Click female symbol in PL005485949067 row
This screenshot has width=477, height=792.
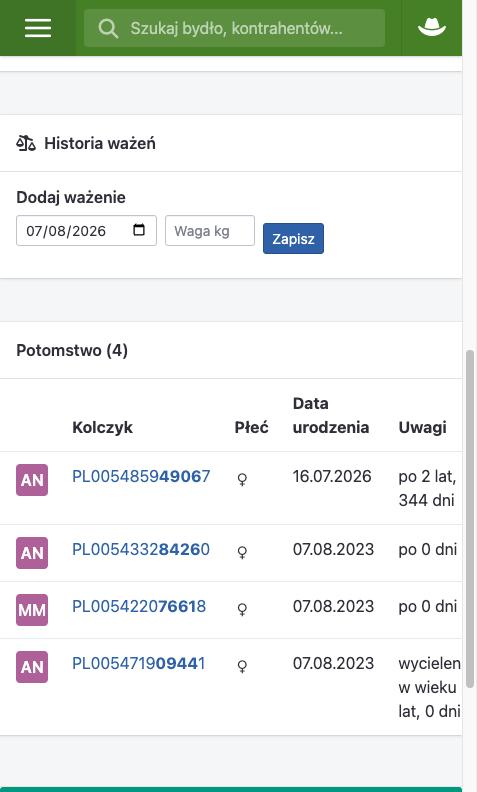pyautogui.click(x=243, y=479)
